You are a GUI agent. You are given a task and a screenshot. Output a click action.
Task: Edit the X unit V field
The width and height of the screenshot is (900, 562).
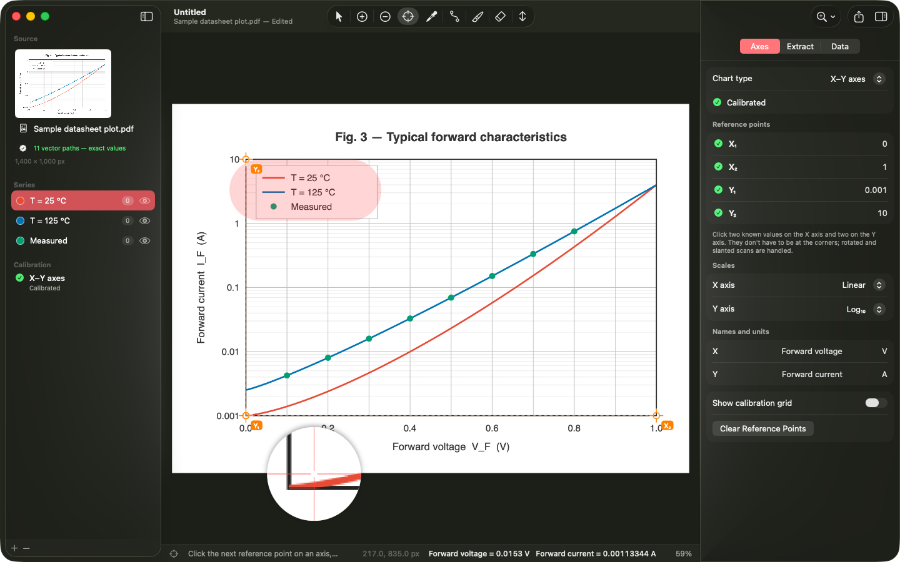[884, 351]
